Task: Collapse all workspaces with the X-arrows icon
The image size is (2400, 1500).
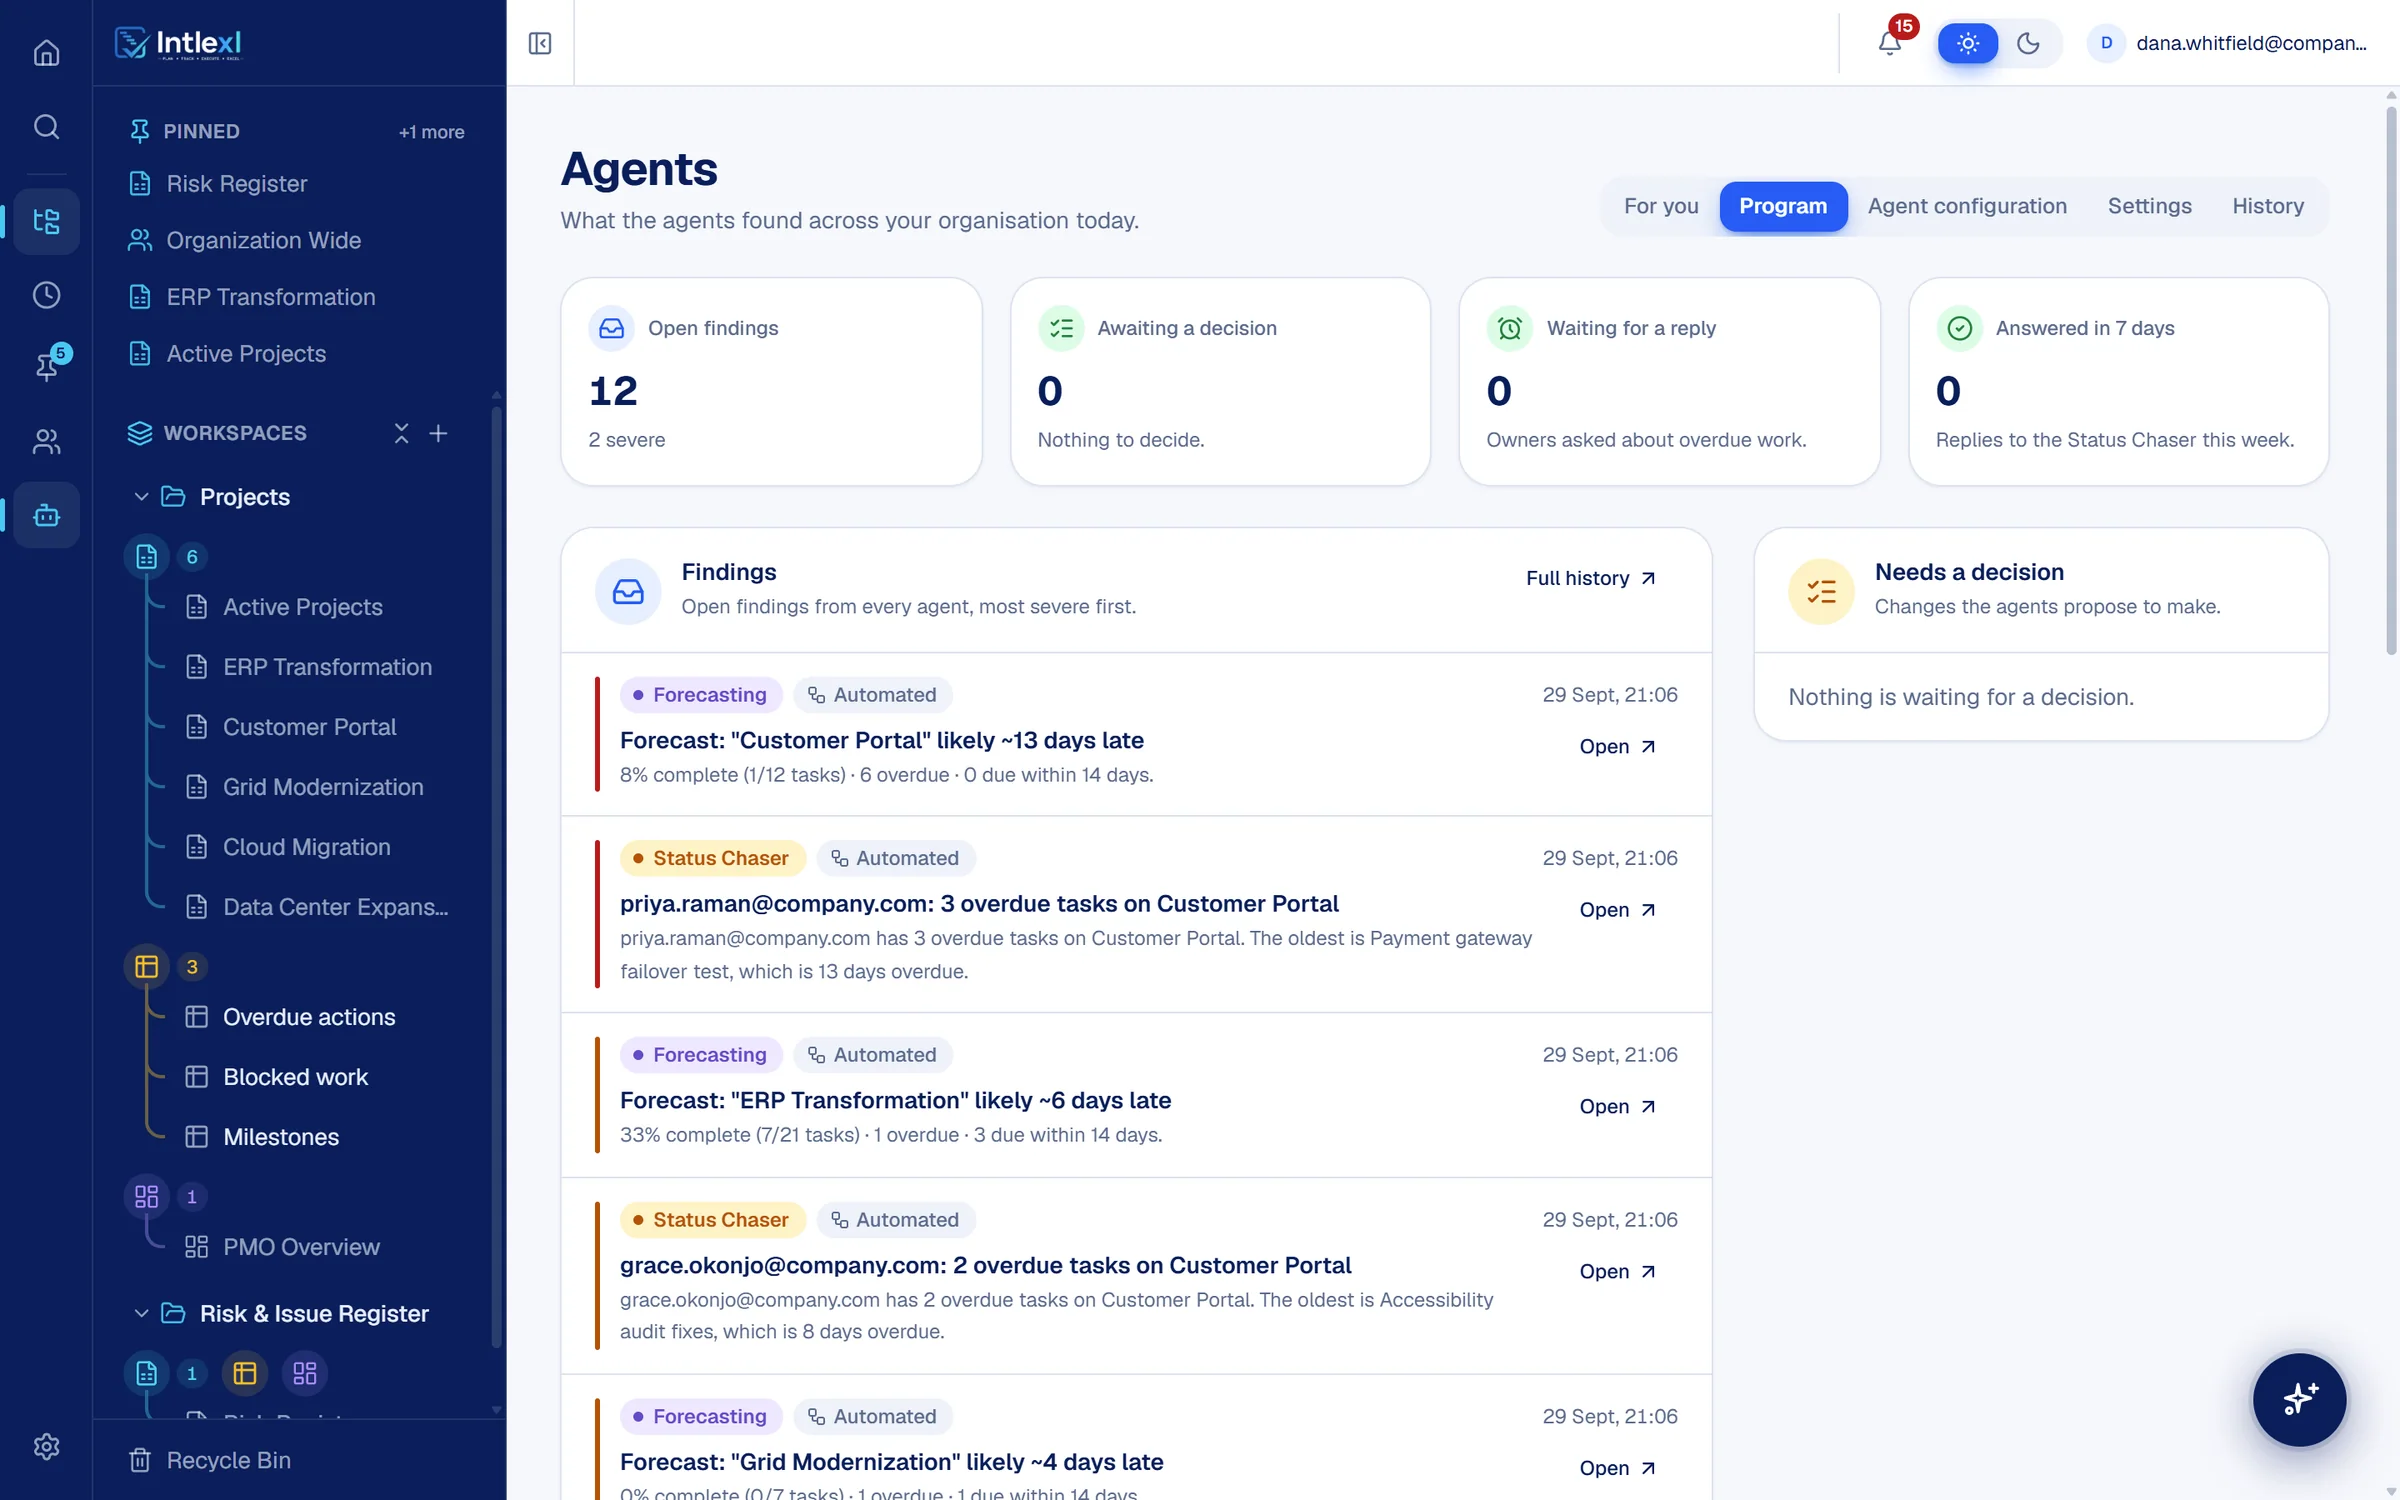Action: pyautogui.click(x=401, y=433)
